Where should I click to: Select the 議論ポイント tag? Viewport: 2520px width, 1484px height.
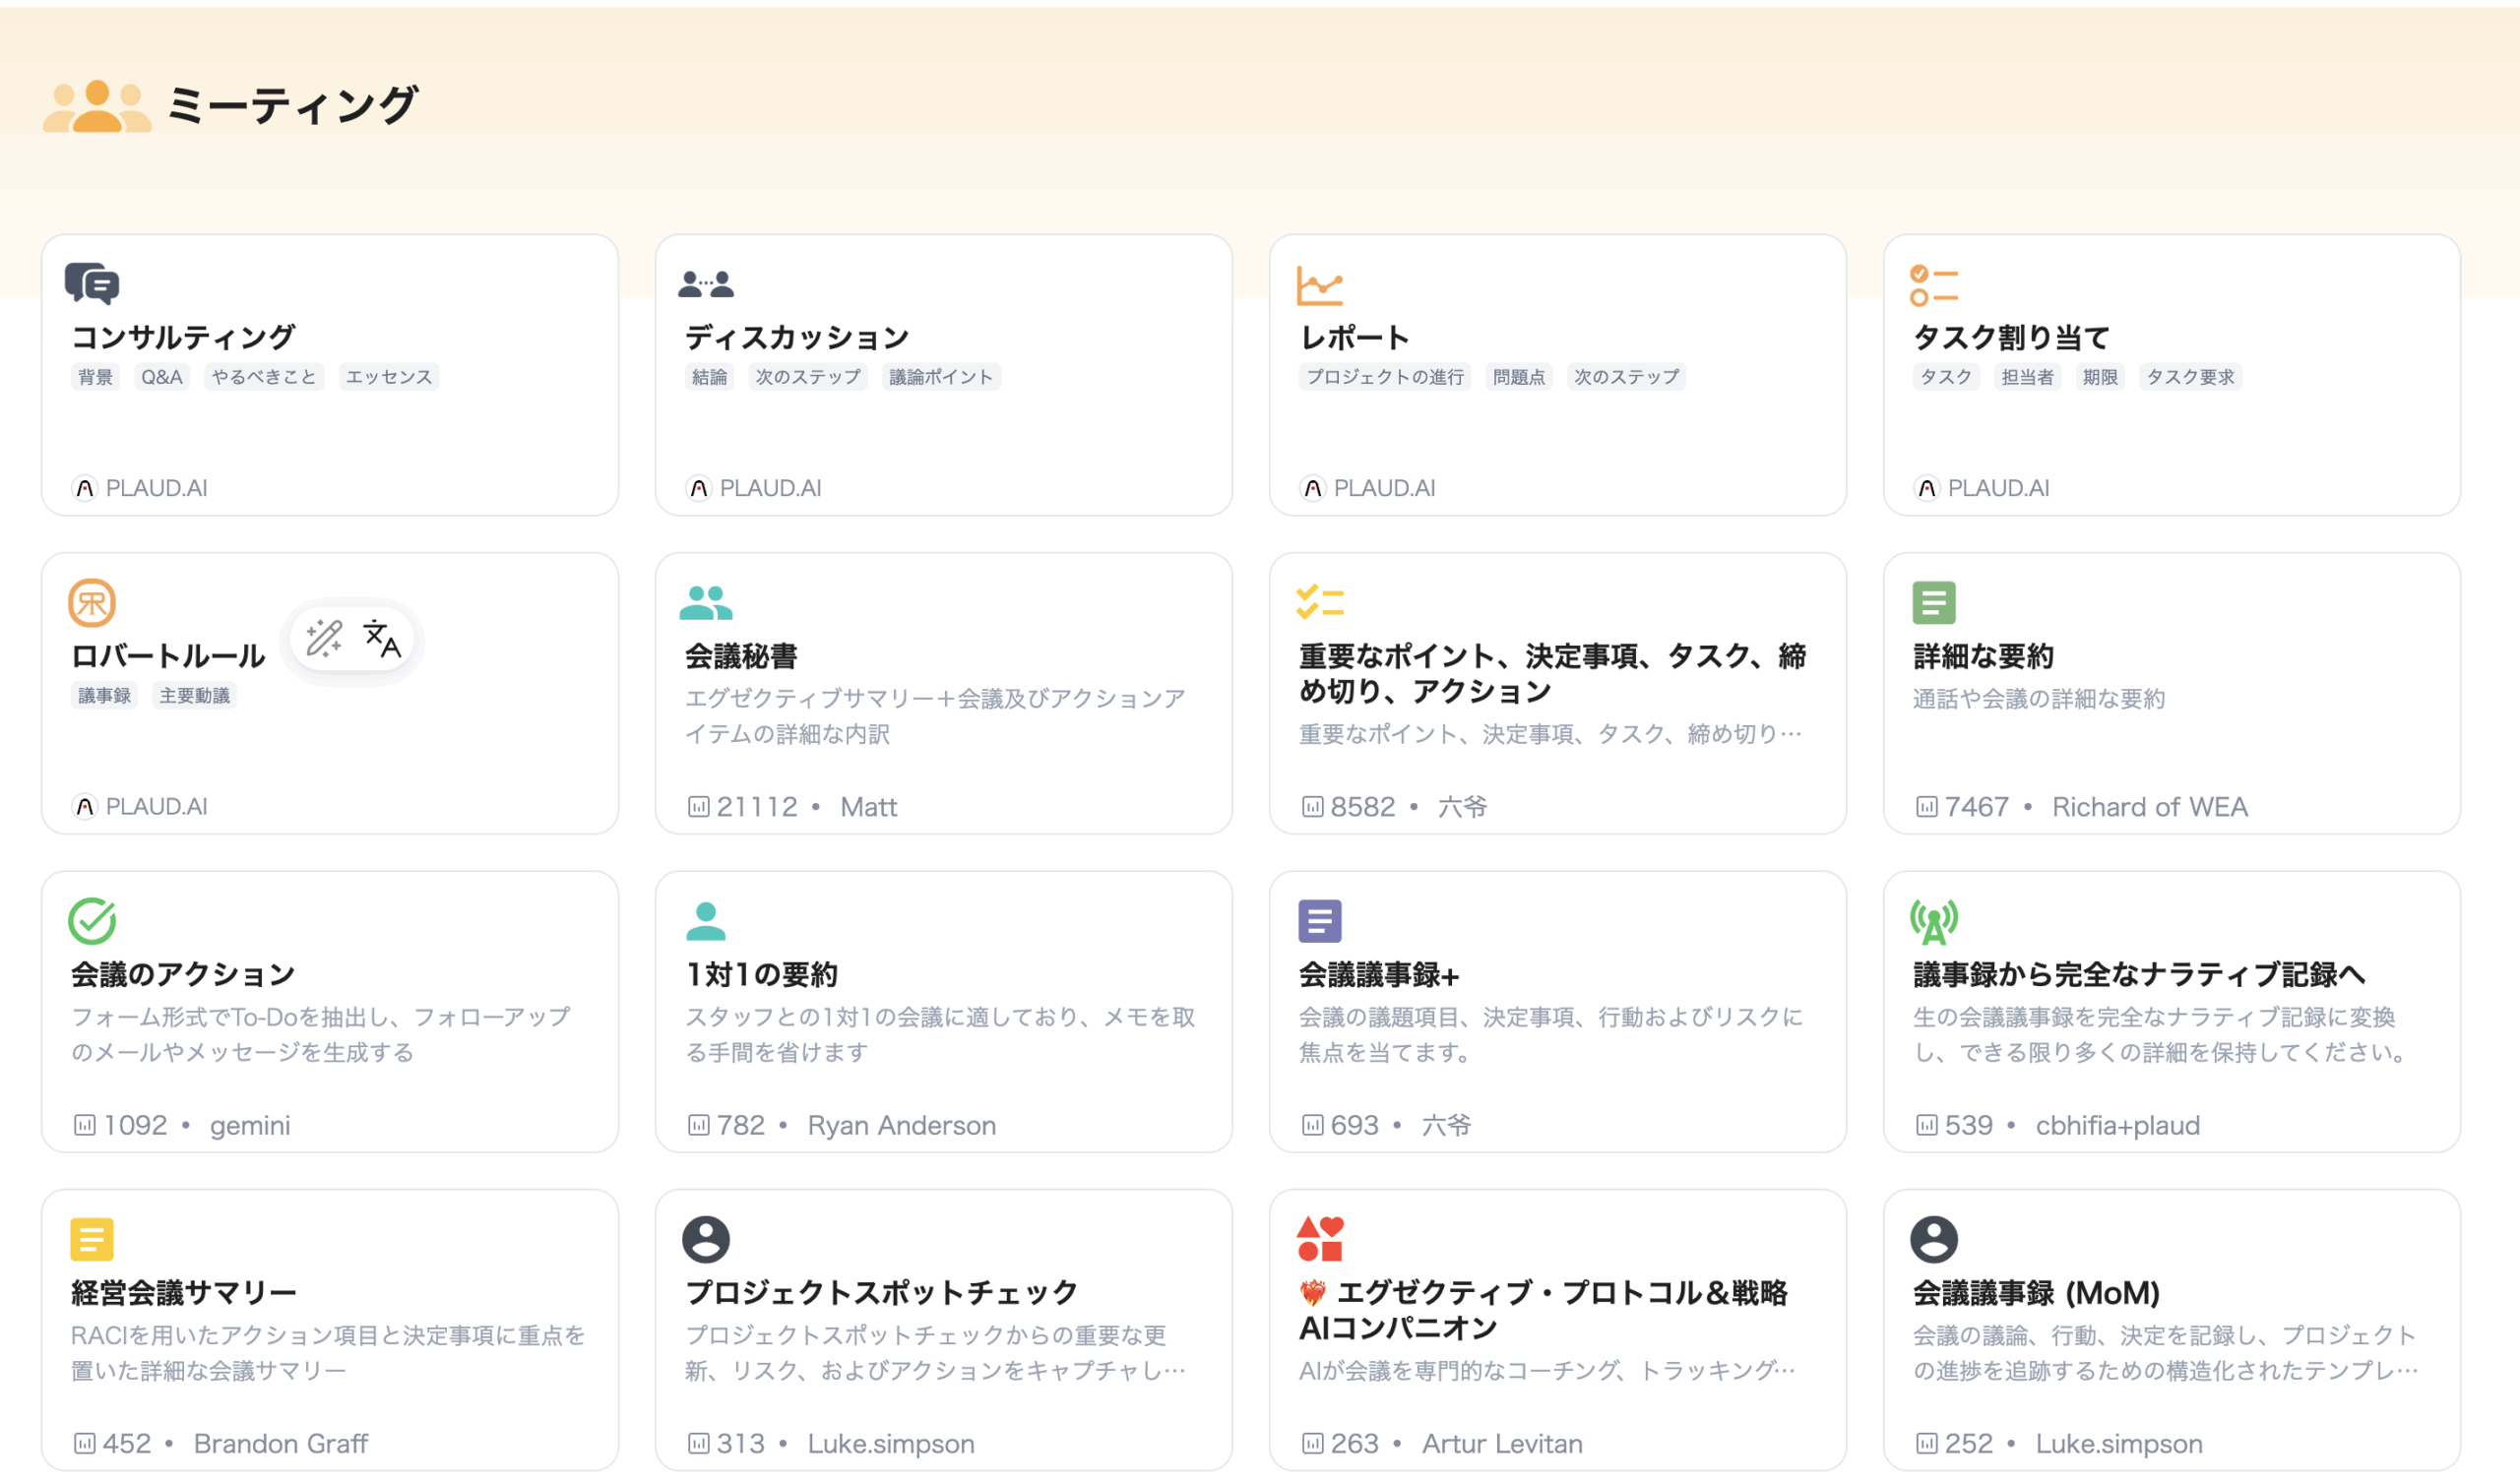(x=941, y=377)
